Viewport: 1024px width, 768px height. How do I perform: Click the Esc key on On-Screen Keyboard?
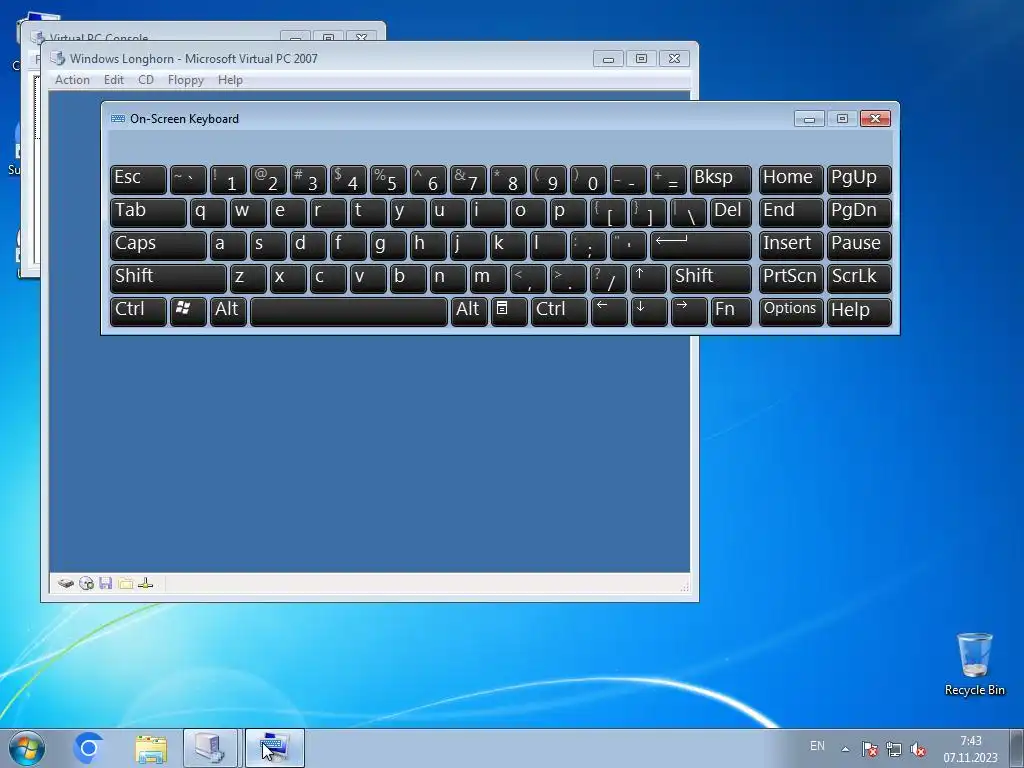pos(138,180)
